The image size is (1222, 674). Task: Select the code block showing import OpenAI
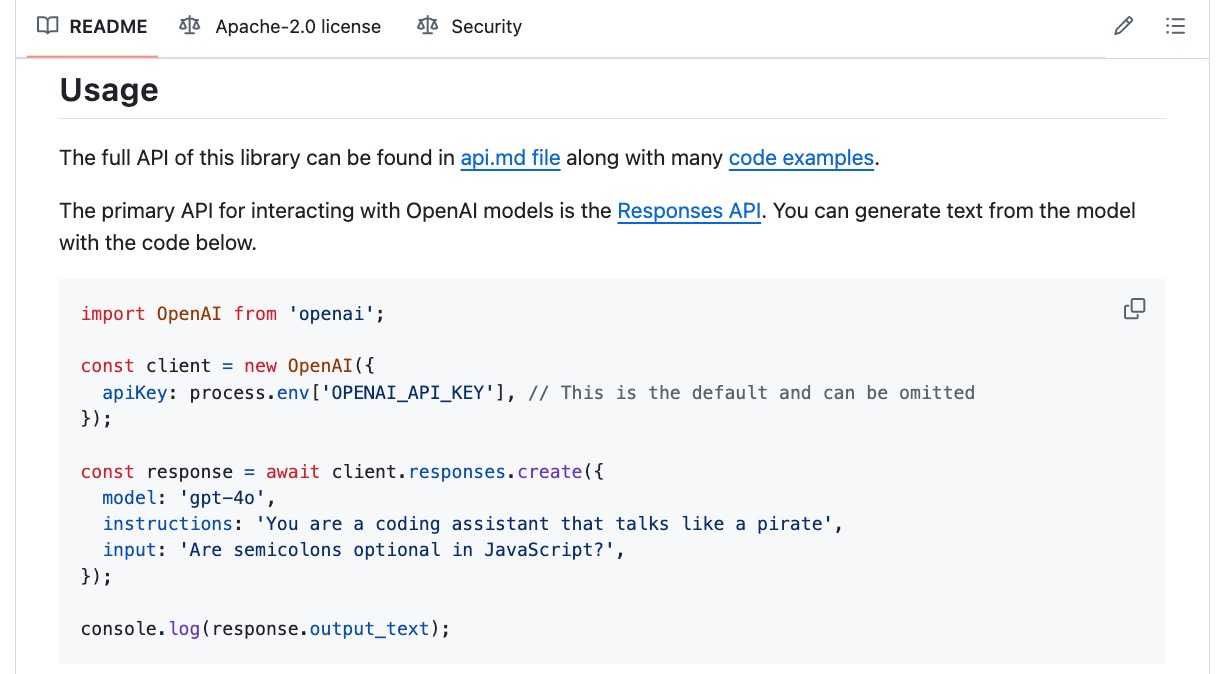(x=230, y=313)
